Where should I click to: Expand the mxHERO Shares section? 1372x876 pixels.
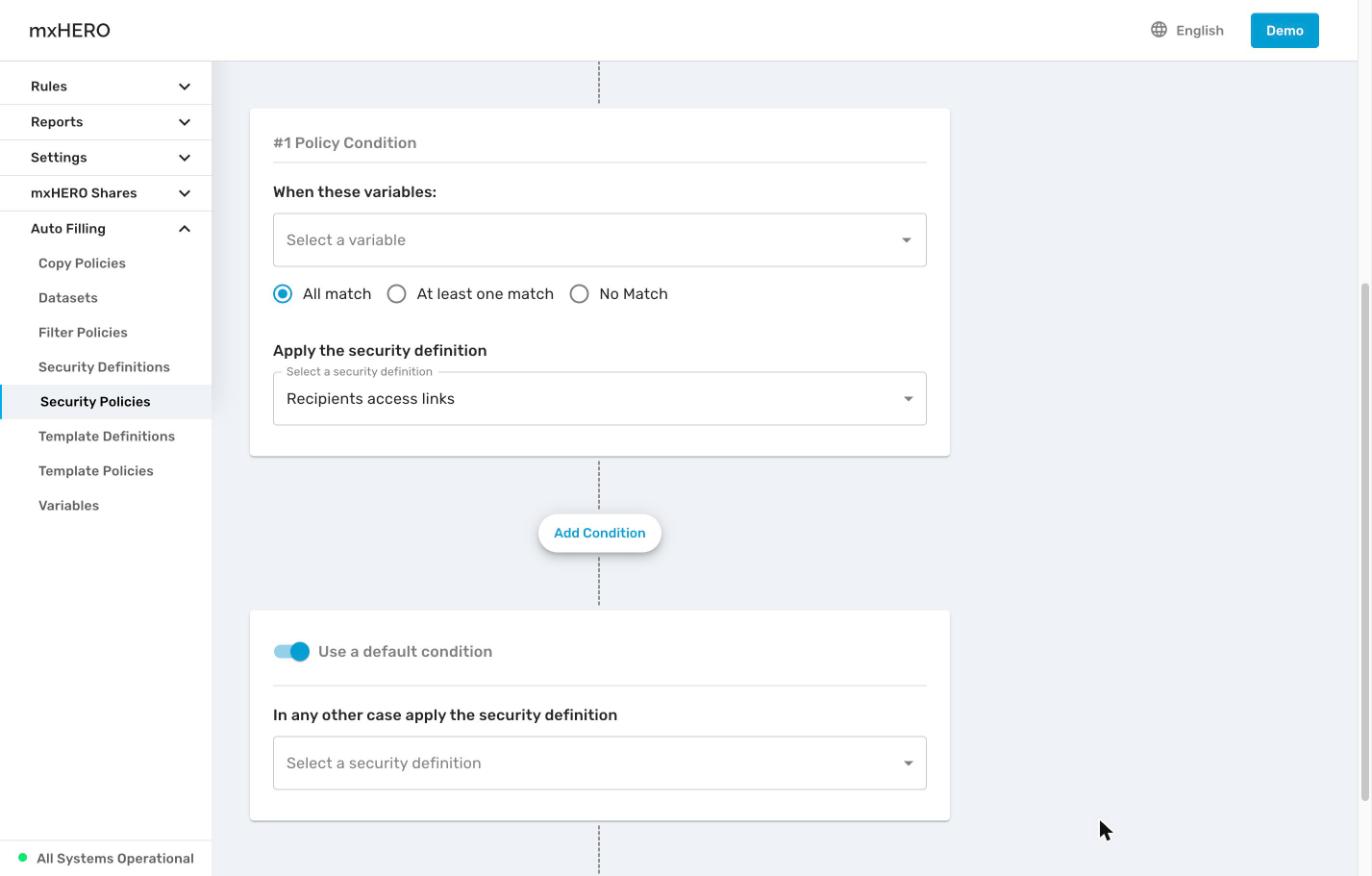[x=106, y=193]
